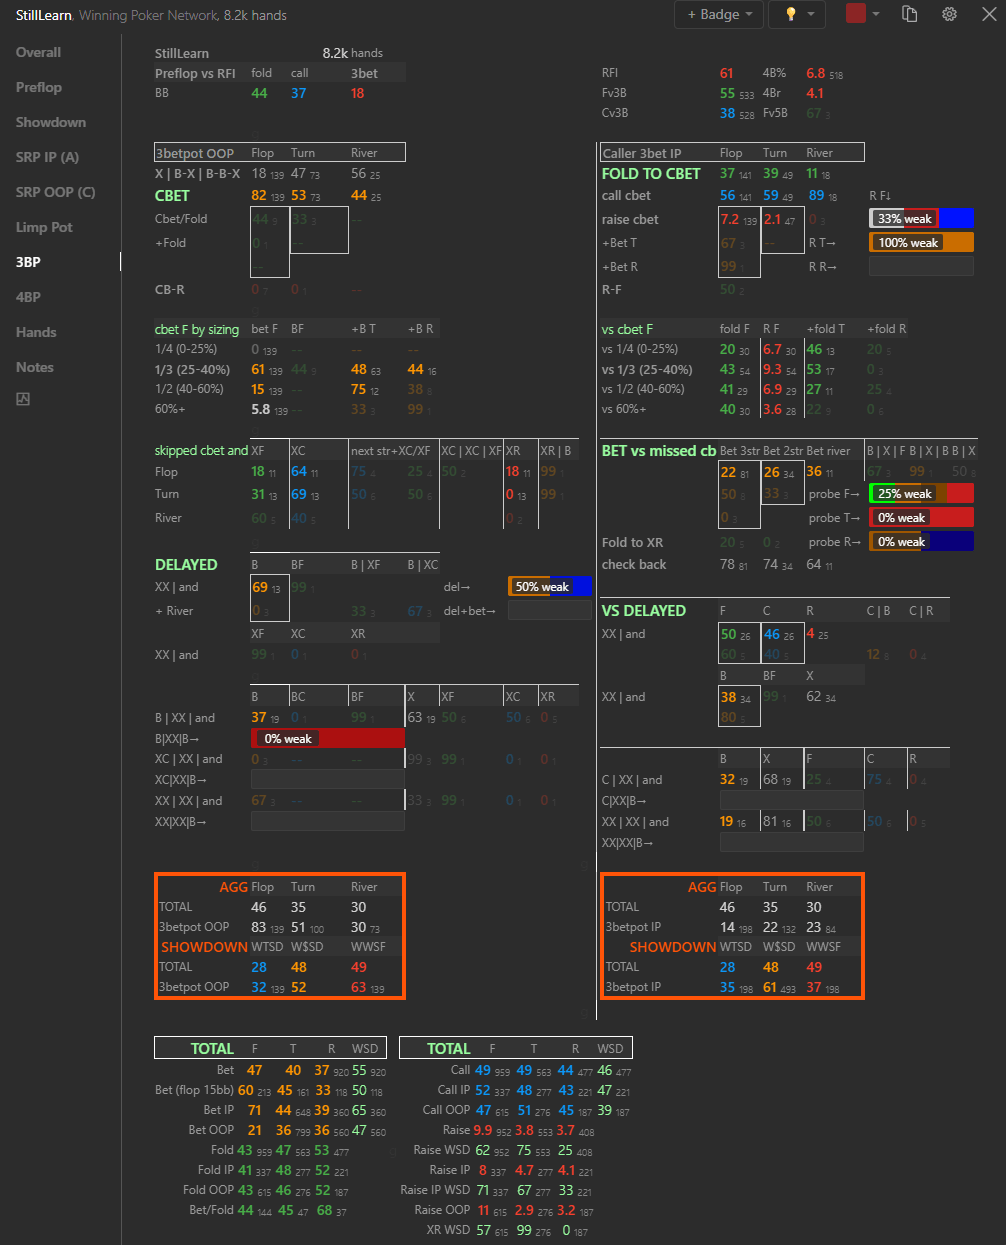Click the 4B% value 6.8

(816, 73)
